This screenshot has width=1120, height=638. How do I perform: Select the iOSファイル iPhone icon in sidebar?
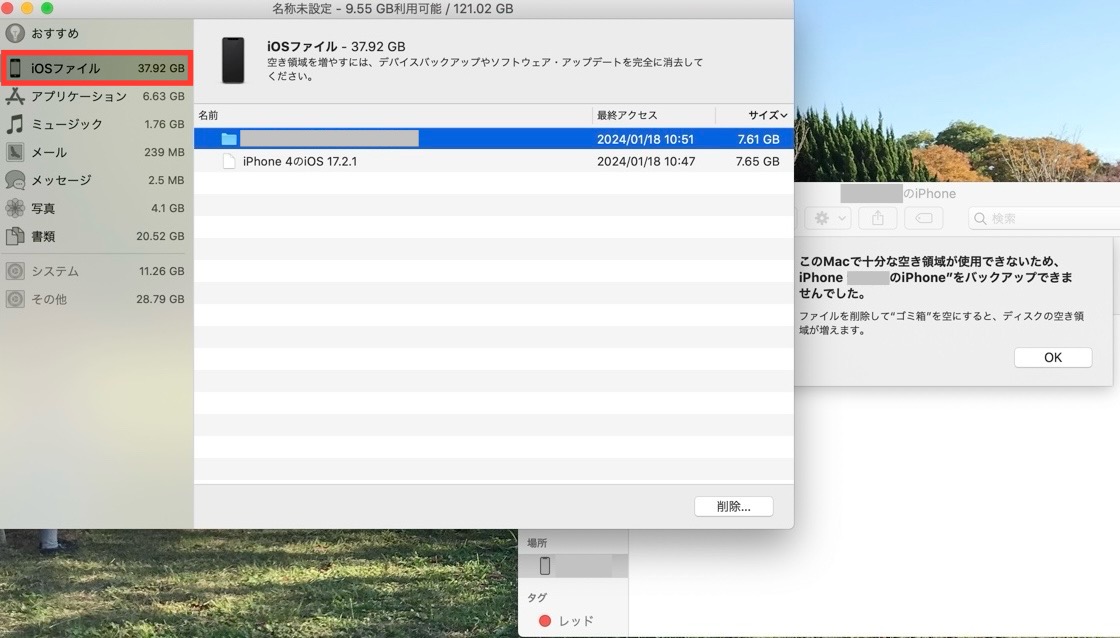[x=15, y=68]
